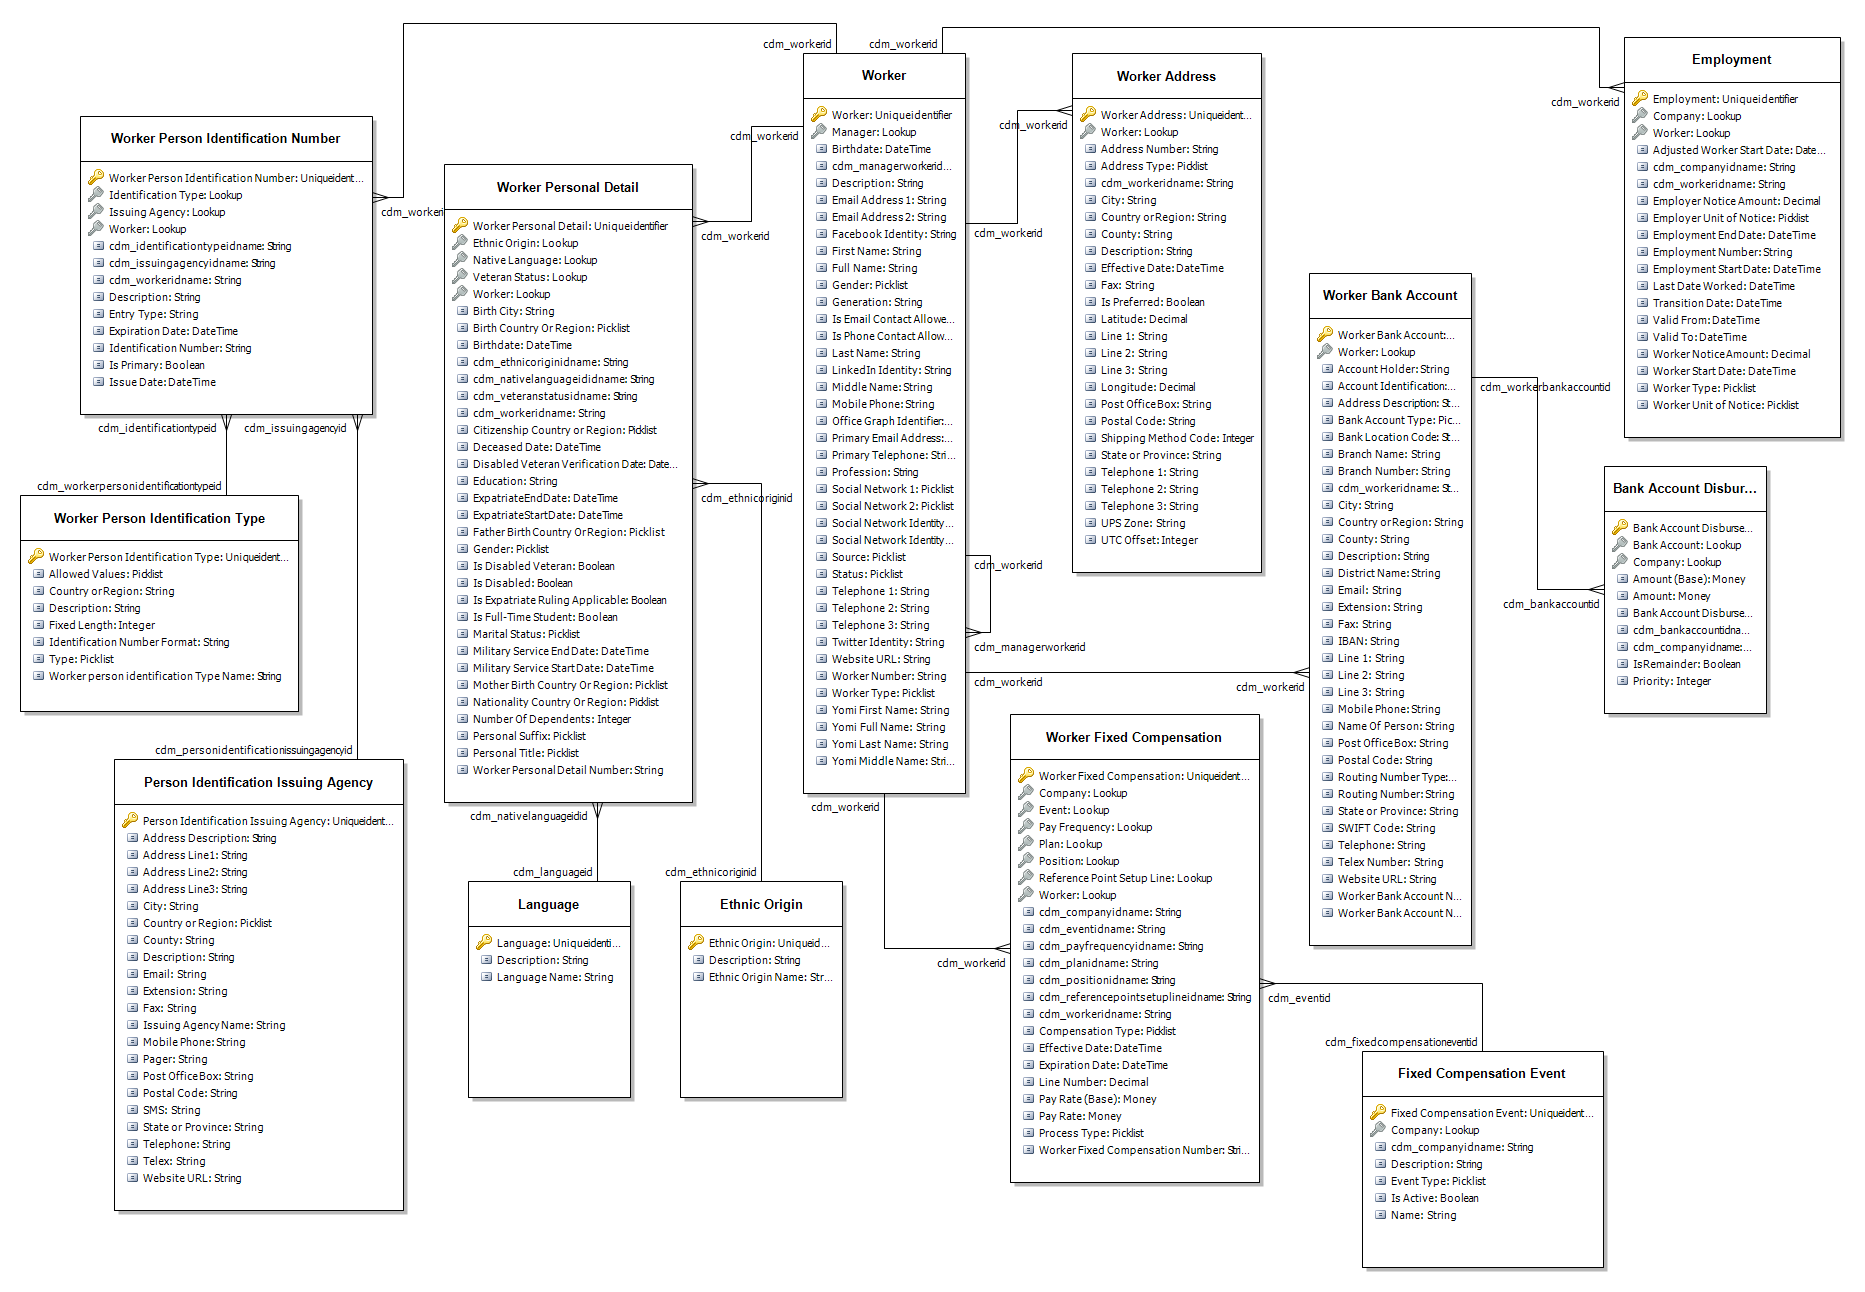
Task: Select the Twitter Identity: String attribute
Action: tap(887, 642)
